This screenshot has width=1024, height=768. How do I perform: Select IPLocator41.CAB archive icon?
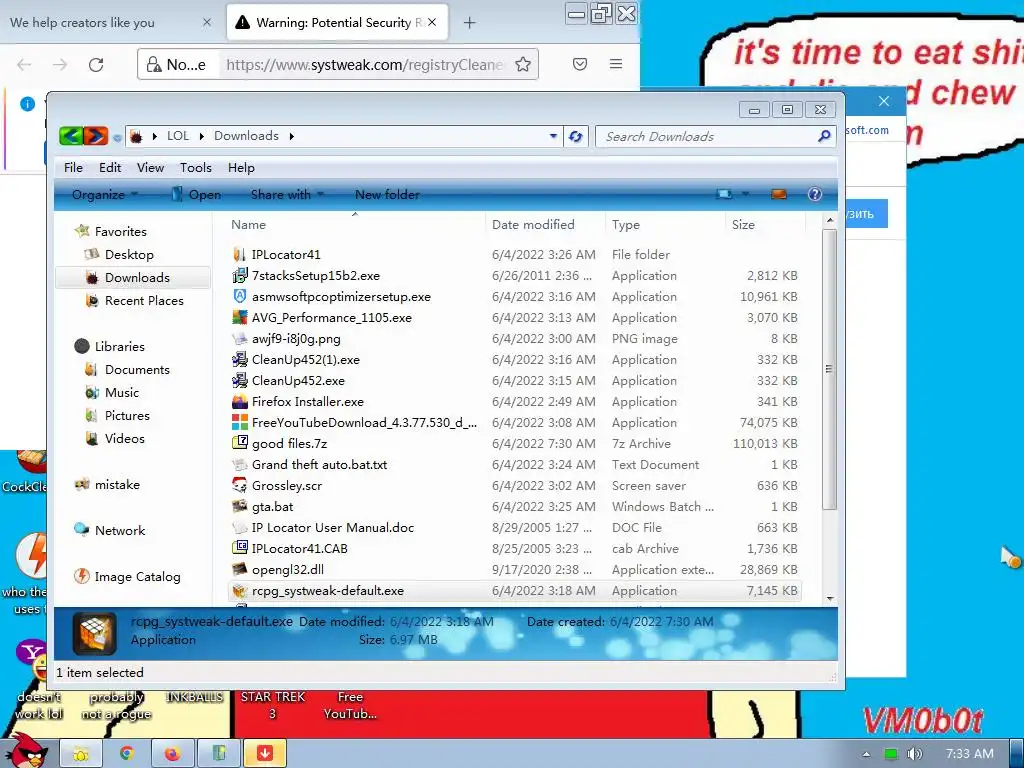240,548
